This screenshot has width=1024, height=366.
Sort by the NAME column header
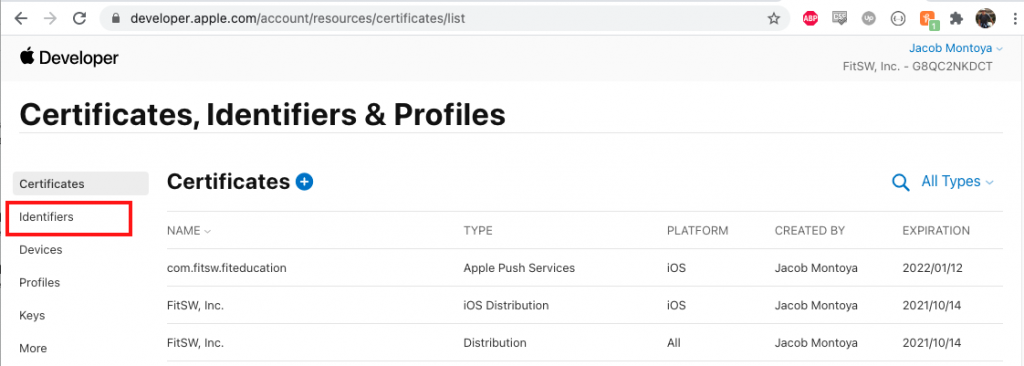[189, 231]
